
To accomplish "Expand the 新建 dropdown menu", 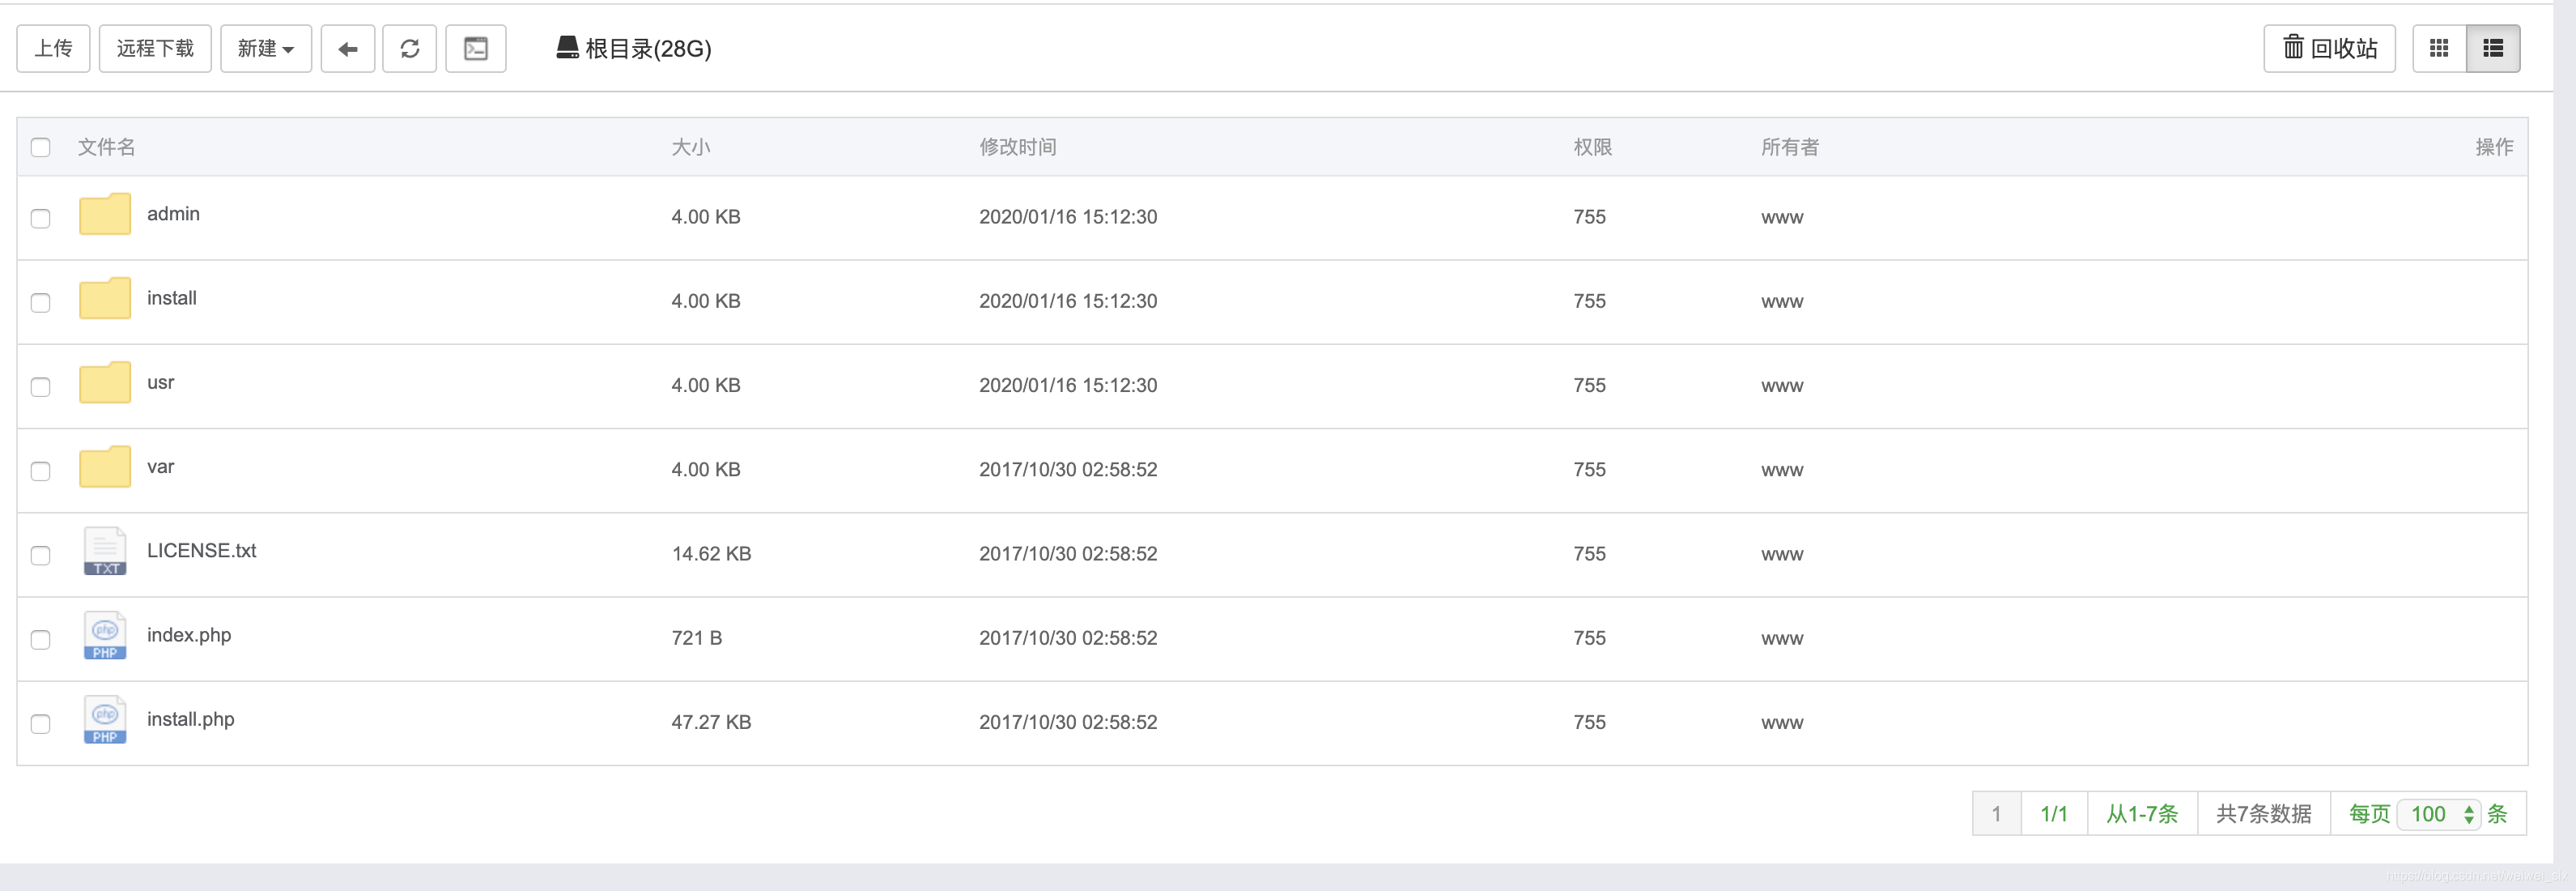I will pyautogui.click(x=266, y=49).
